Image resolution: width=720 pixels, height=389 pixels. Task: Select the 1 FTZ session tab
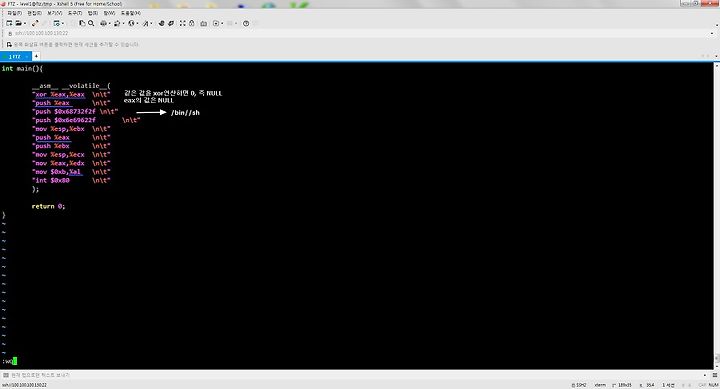click(x=15, y=56)
